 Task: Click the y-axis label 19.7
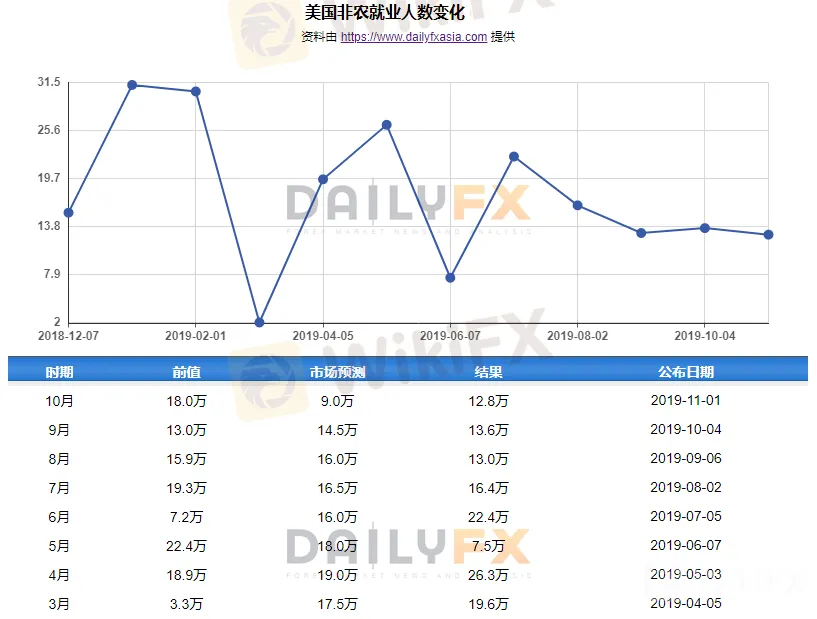49,178
